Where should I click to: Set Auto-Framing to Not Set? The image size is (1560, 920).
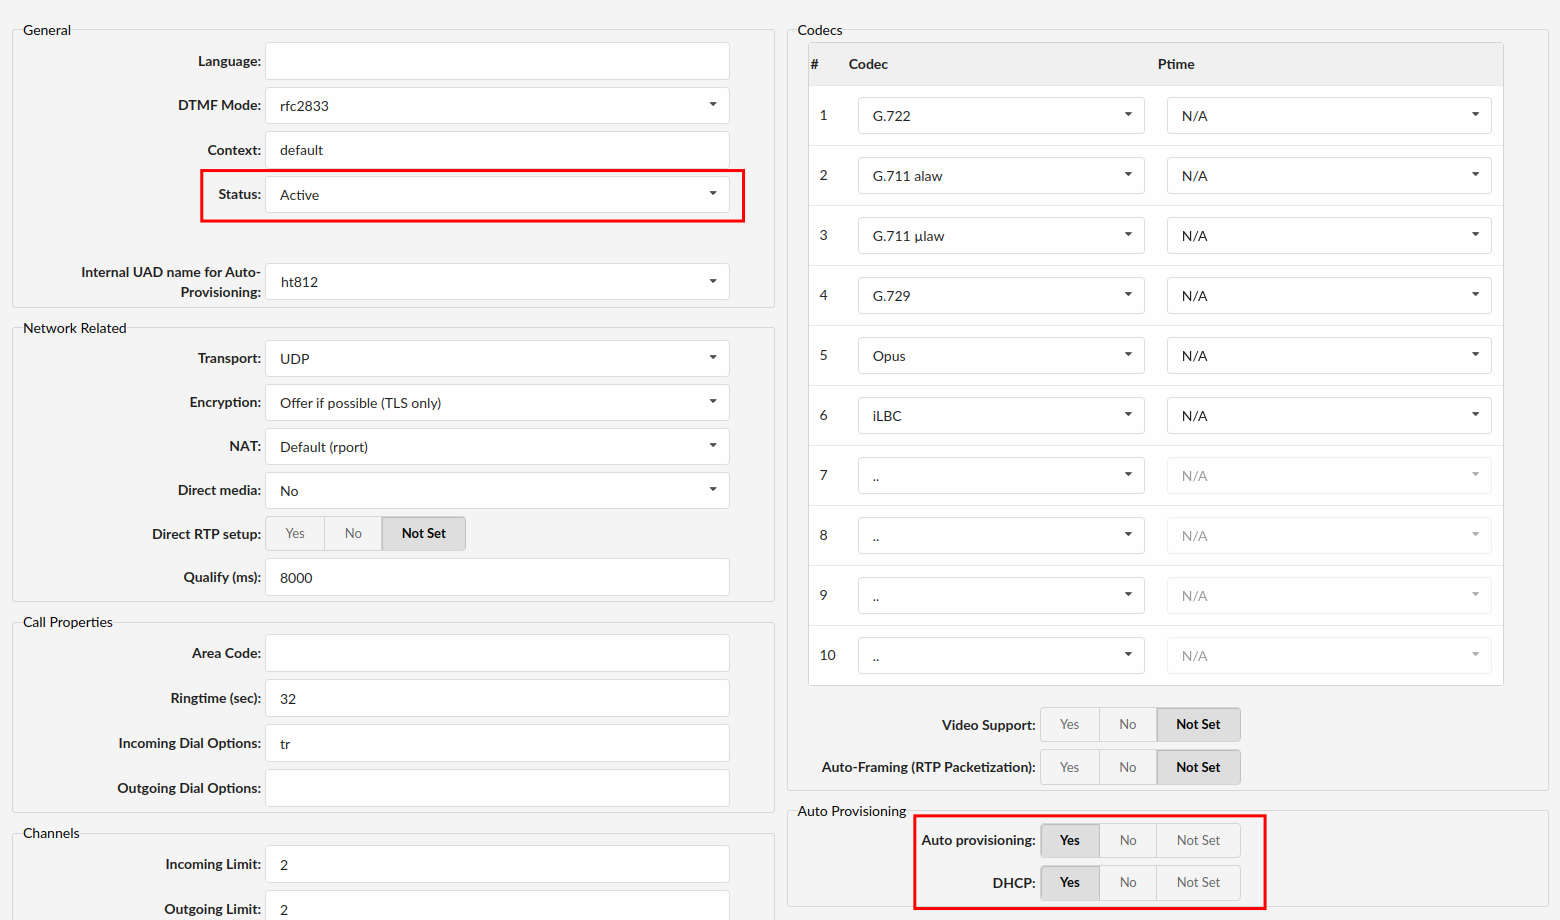click(1198, 767)
